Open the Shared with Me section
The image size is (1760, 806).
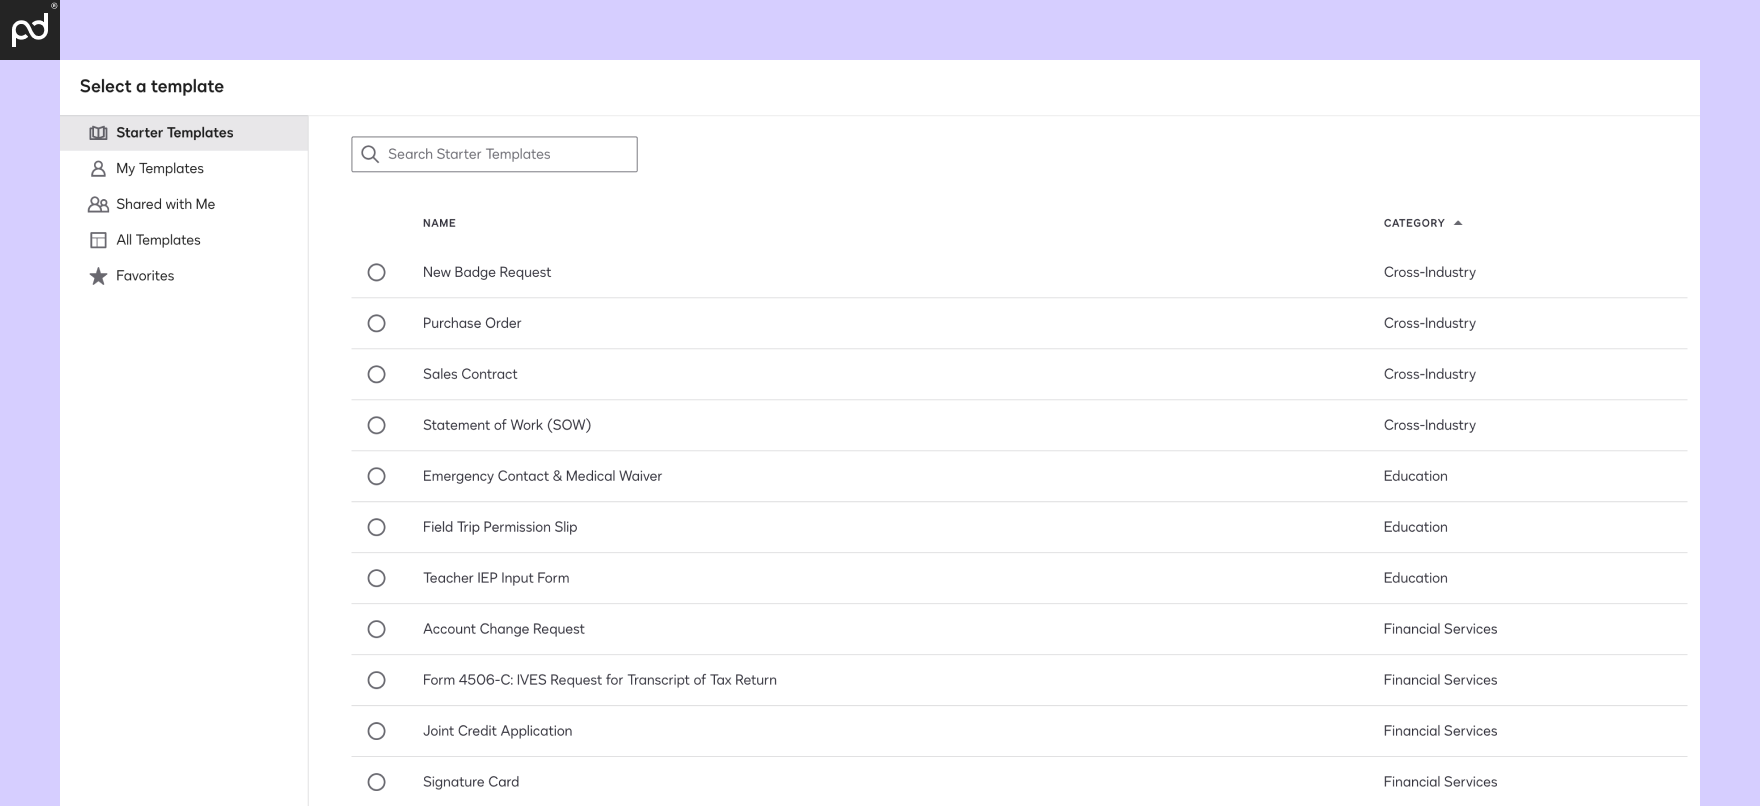184,204
